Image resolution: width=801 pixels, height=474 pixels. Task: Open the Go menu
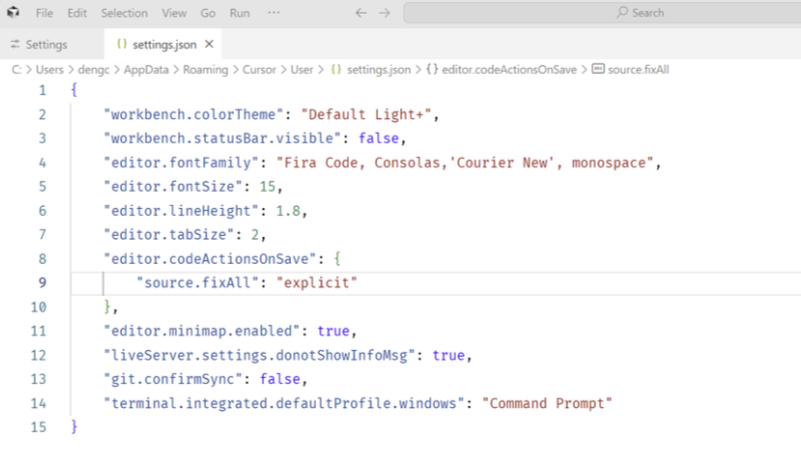click(208, 13)
